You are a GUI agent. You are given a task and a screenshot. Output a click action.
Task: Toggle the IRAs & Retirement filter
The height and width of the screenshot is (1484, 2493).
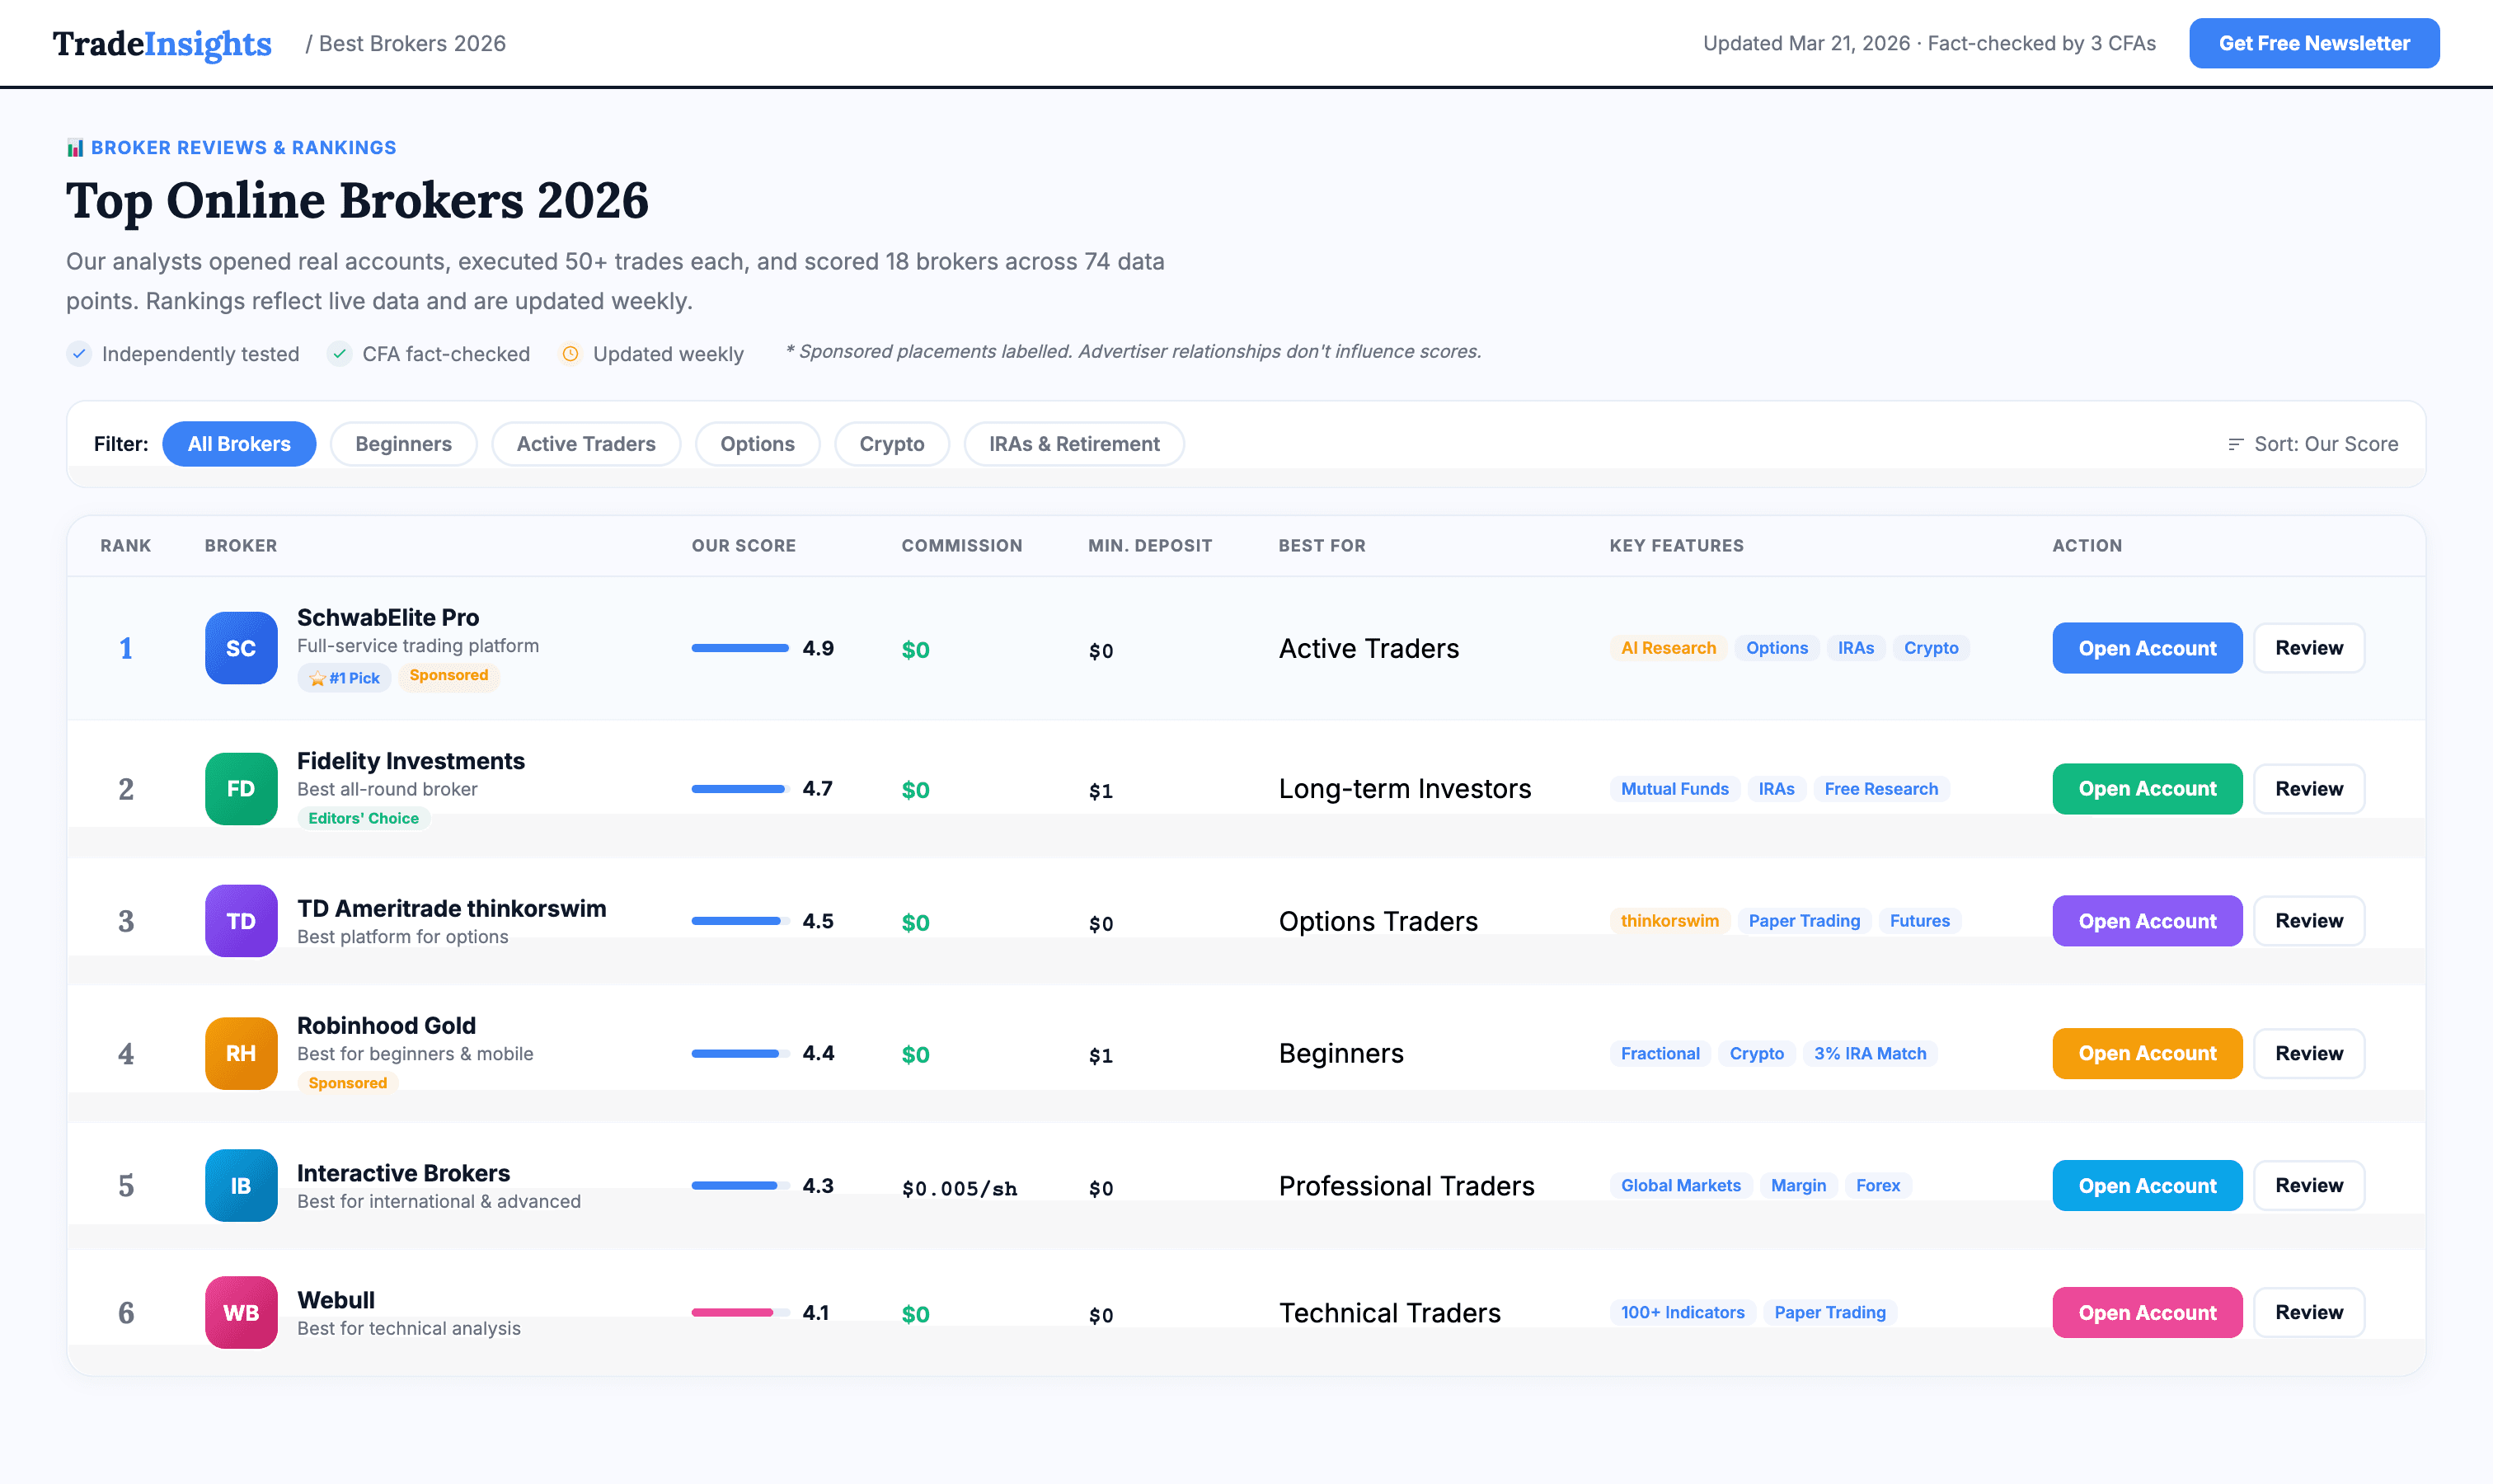click(x=1074, y=443)
